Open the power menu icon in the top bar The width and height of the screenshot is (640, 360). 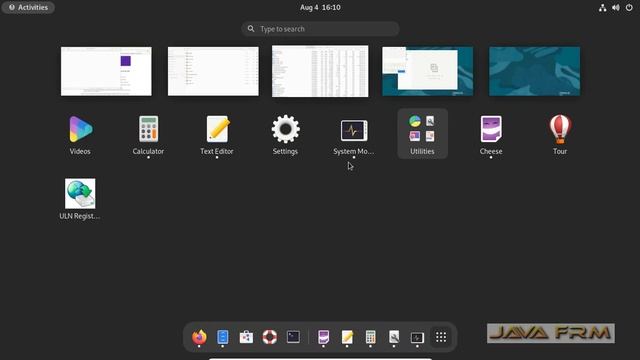point(629,7)
